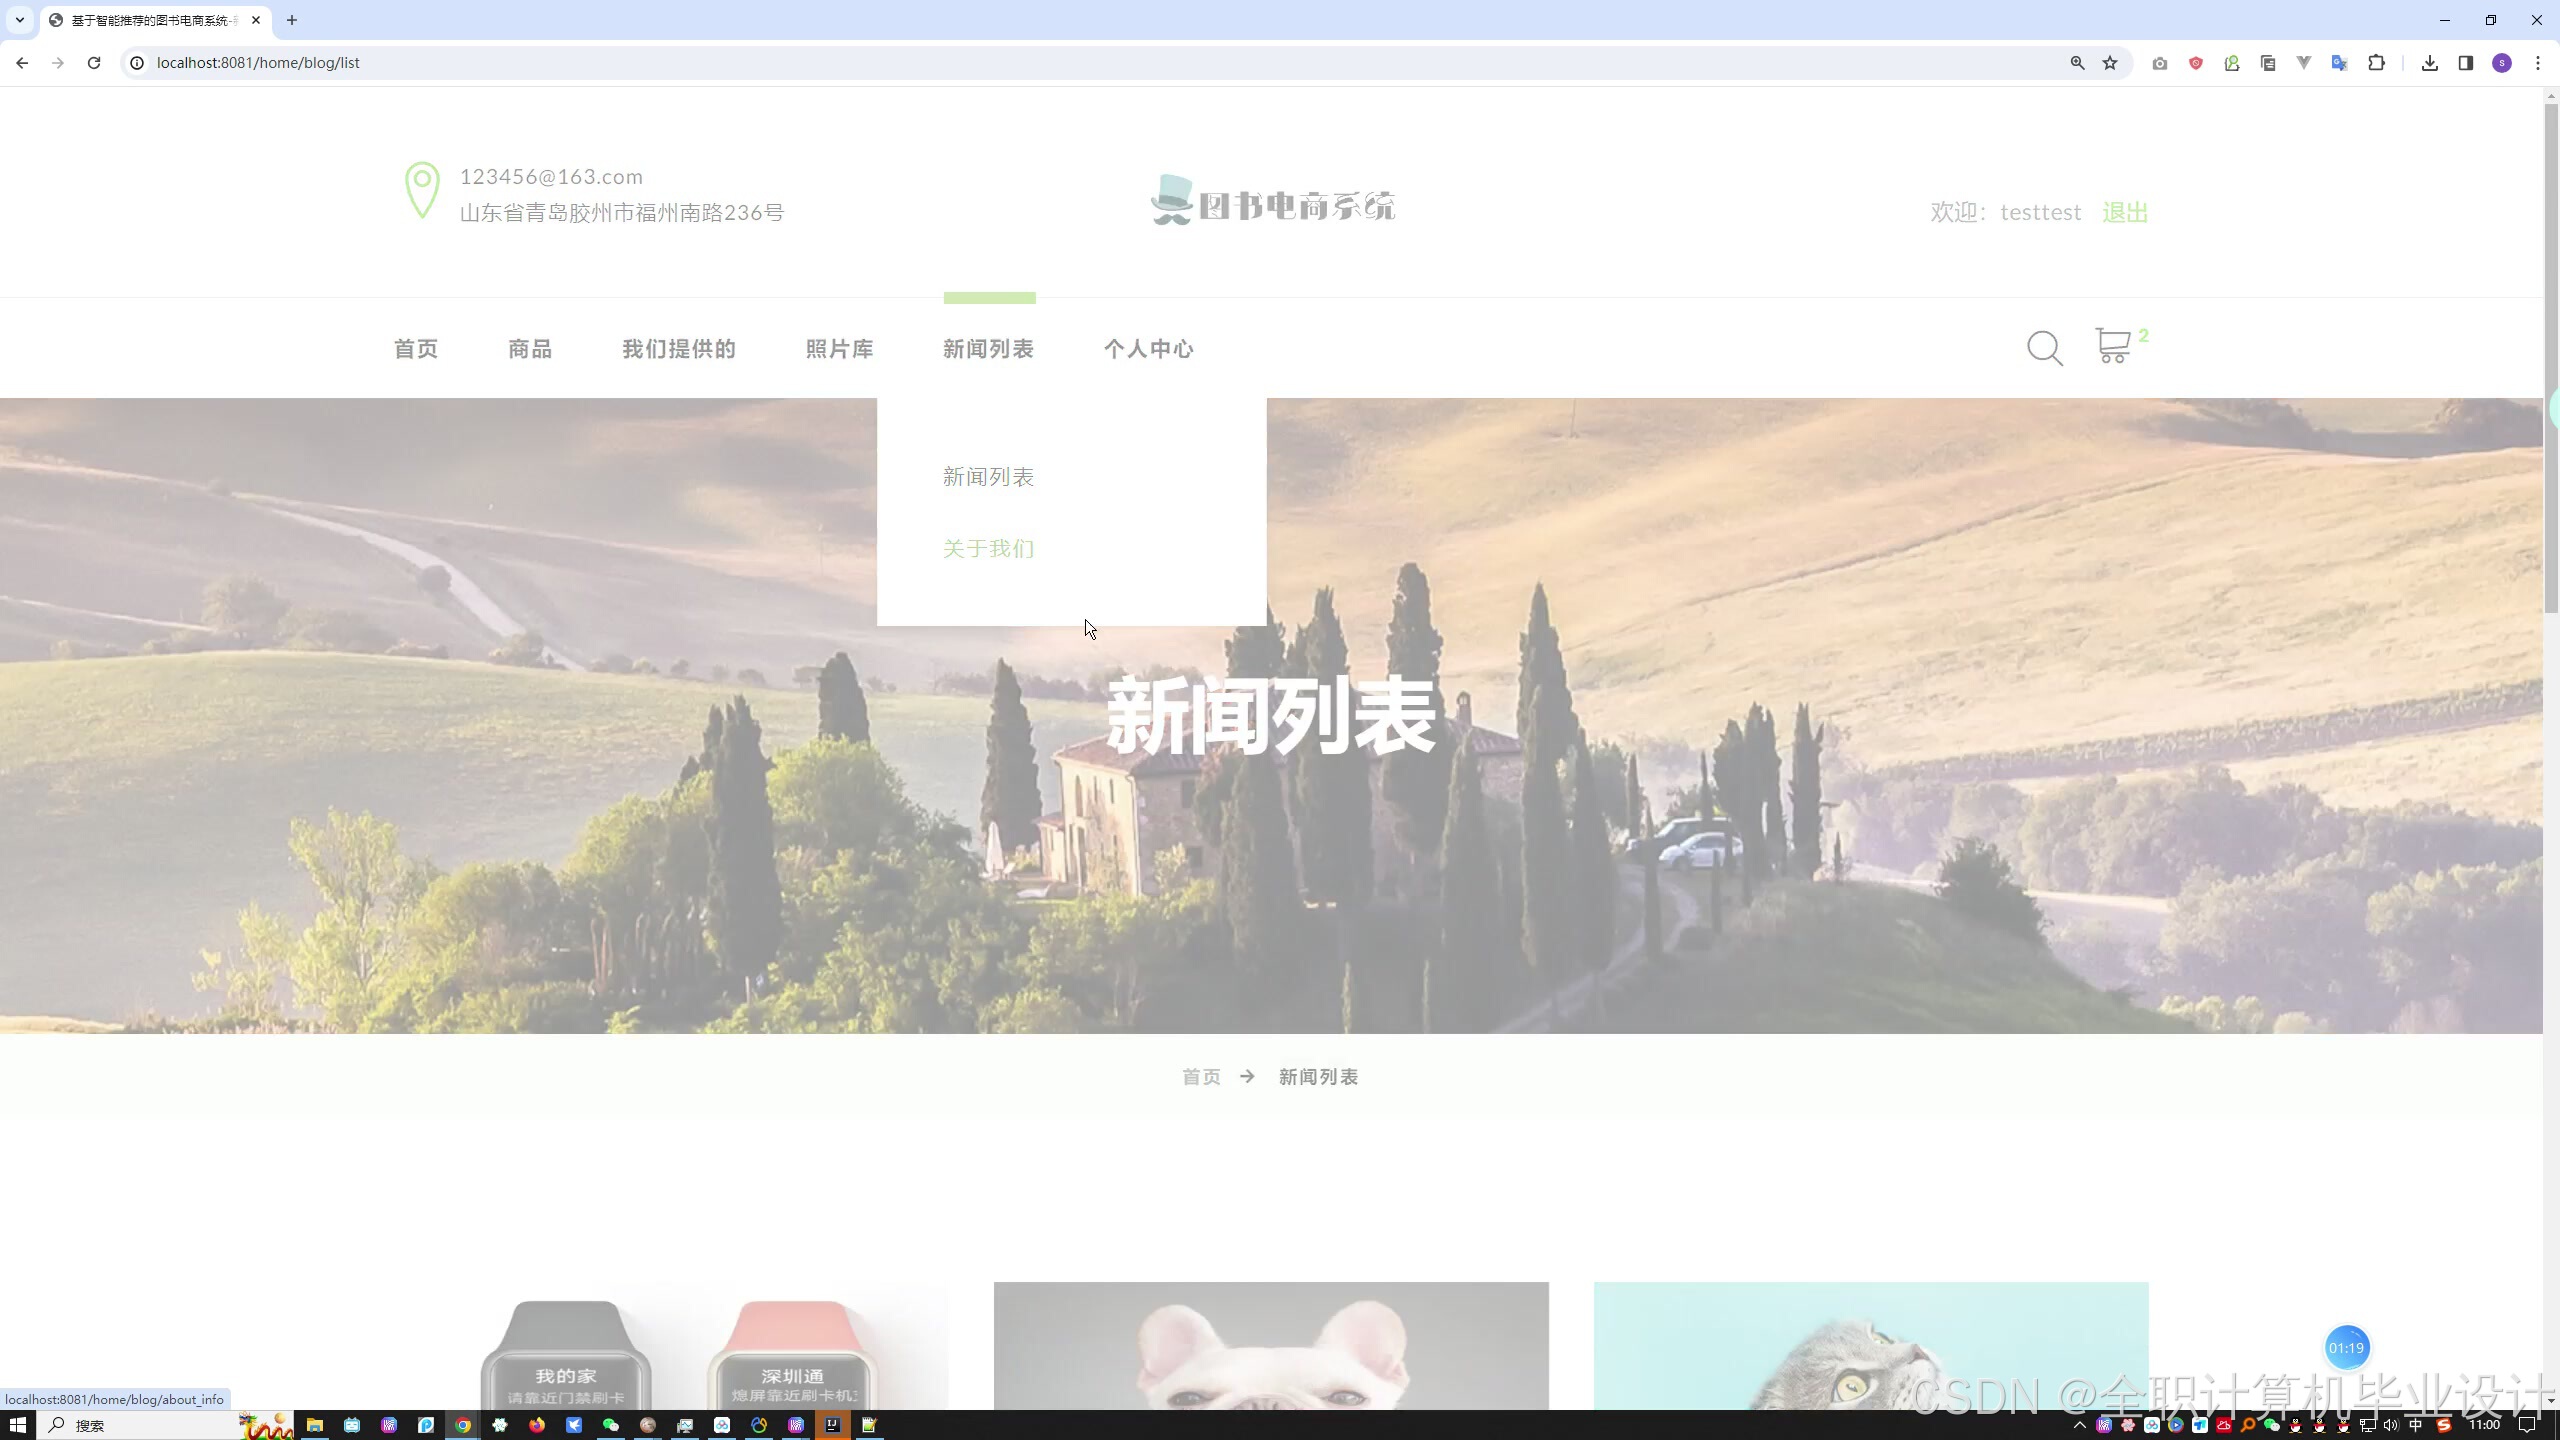Open the Chrome Downloads icon
Screen dimensions: 2560x1440
[x=2429, y=63]
